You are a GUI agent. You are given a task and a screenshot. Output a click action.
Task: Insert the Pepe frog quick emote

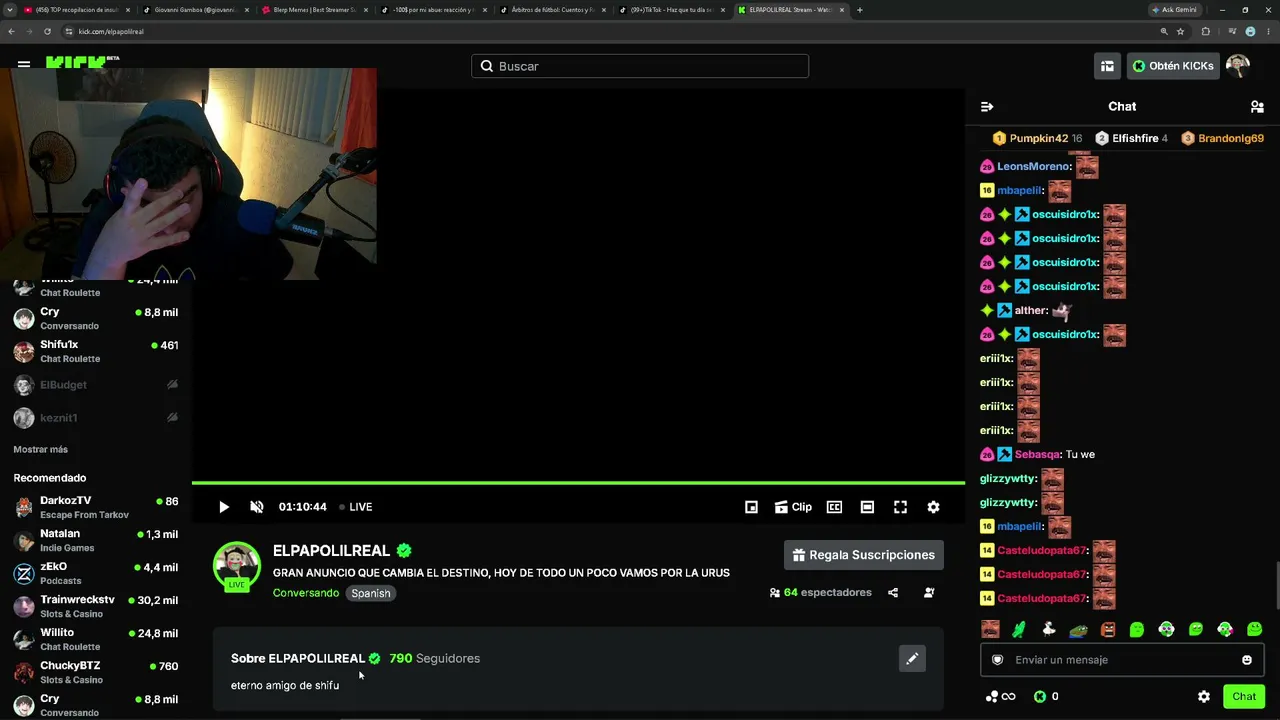[x=1078, y=629]
